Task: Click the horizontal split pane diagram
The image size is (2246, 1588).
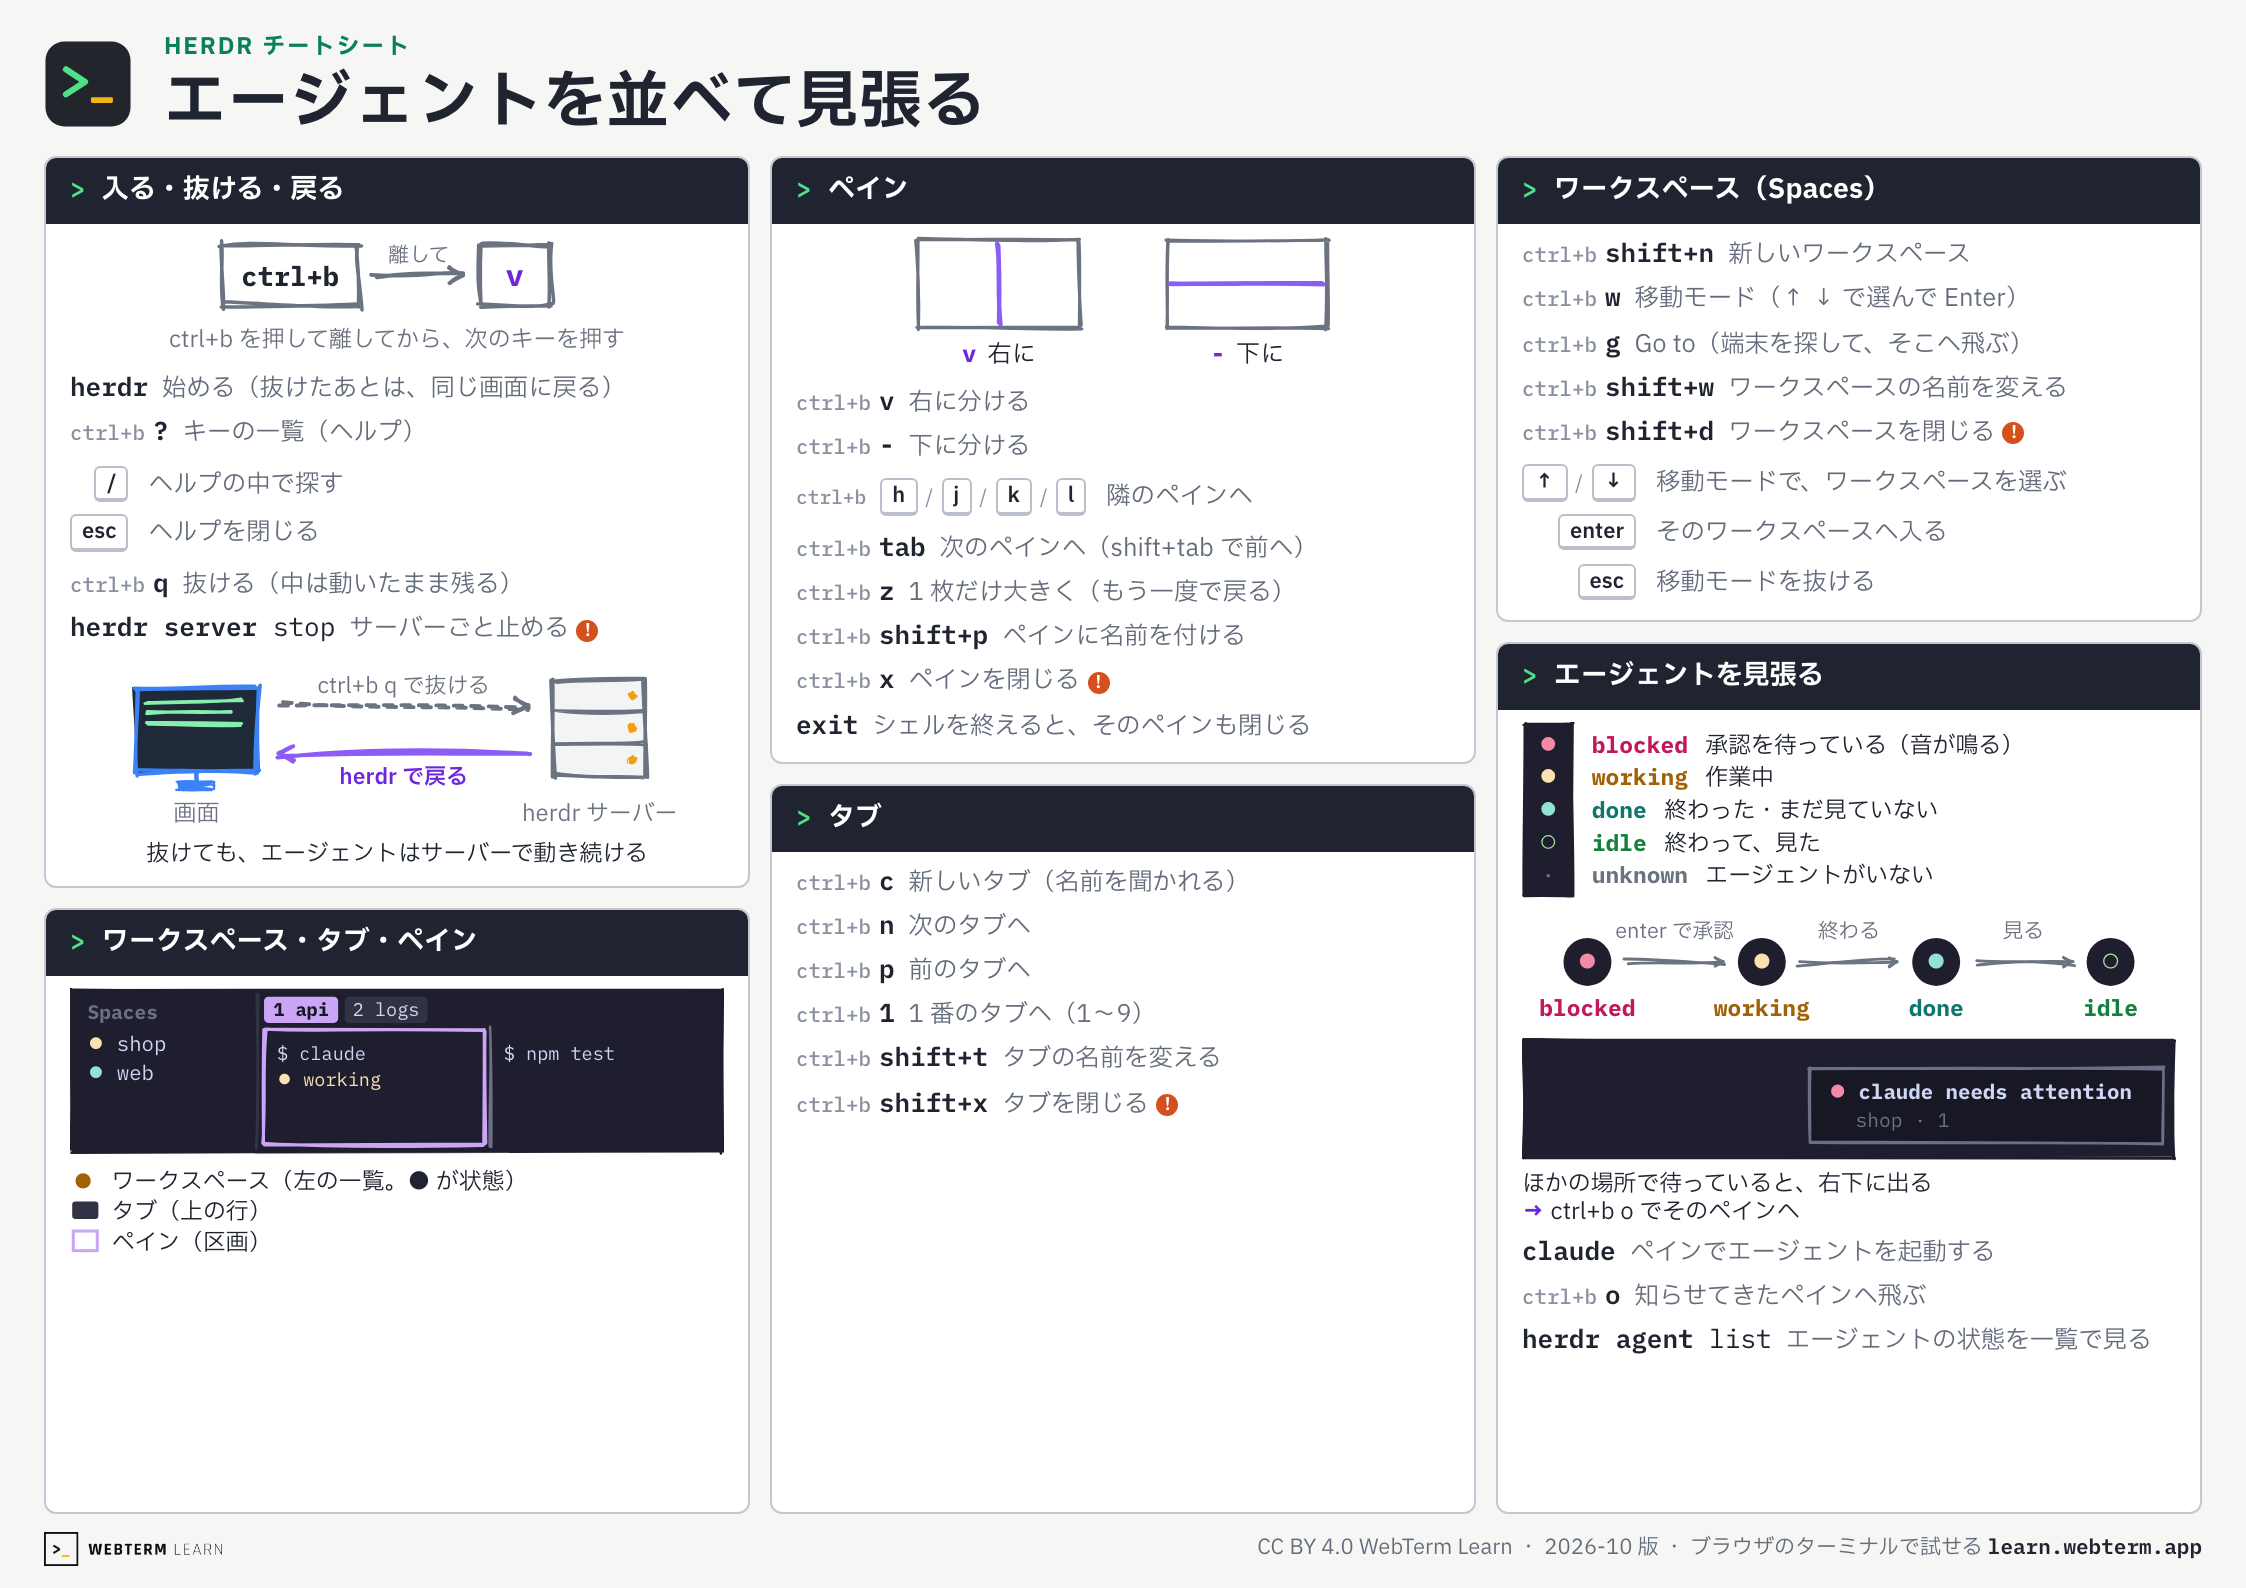Action: [1247, 284]
